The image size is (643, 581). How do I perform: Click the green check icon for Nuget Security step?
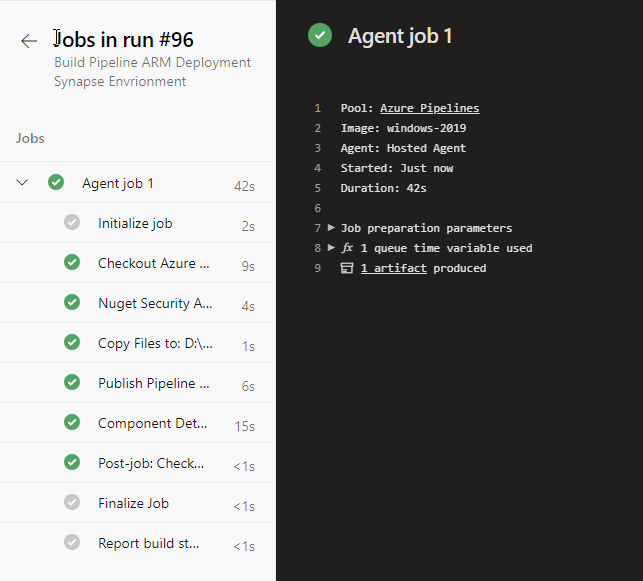(x=72, y=303)
